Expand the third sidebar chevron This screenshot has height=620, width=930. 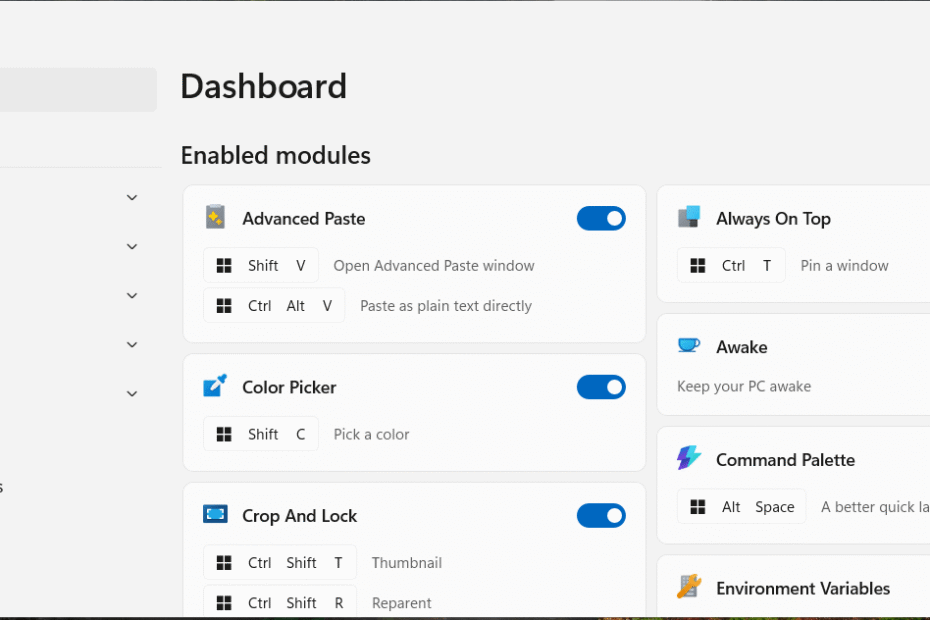132,295
